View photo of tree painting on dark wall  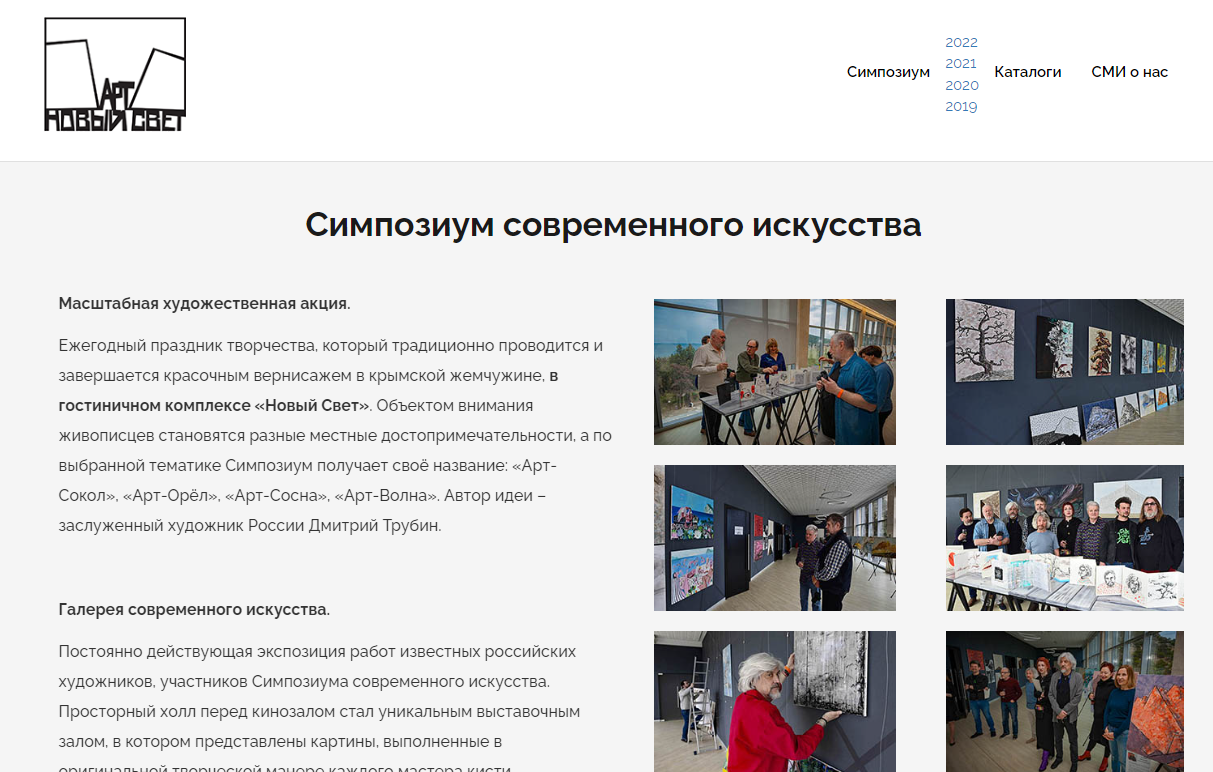click(x=1064, y=372)
